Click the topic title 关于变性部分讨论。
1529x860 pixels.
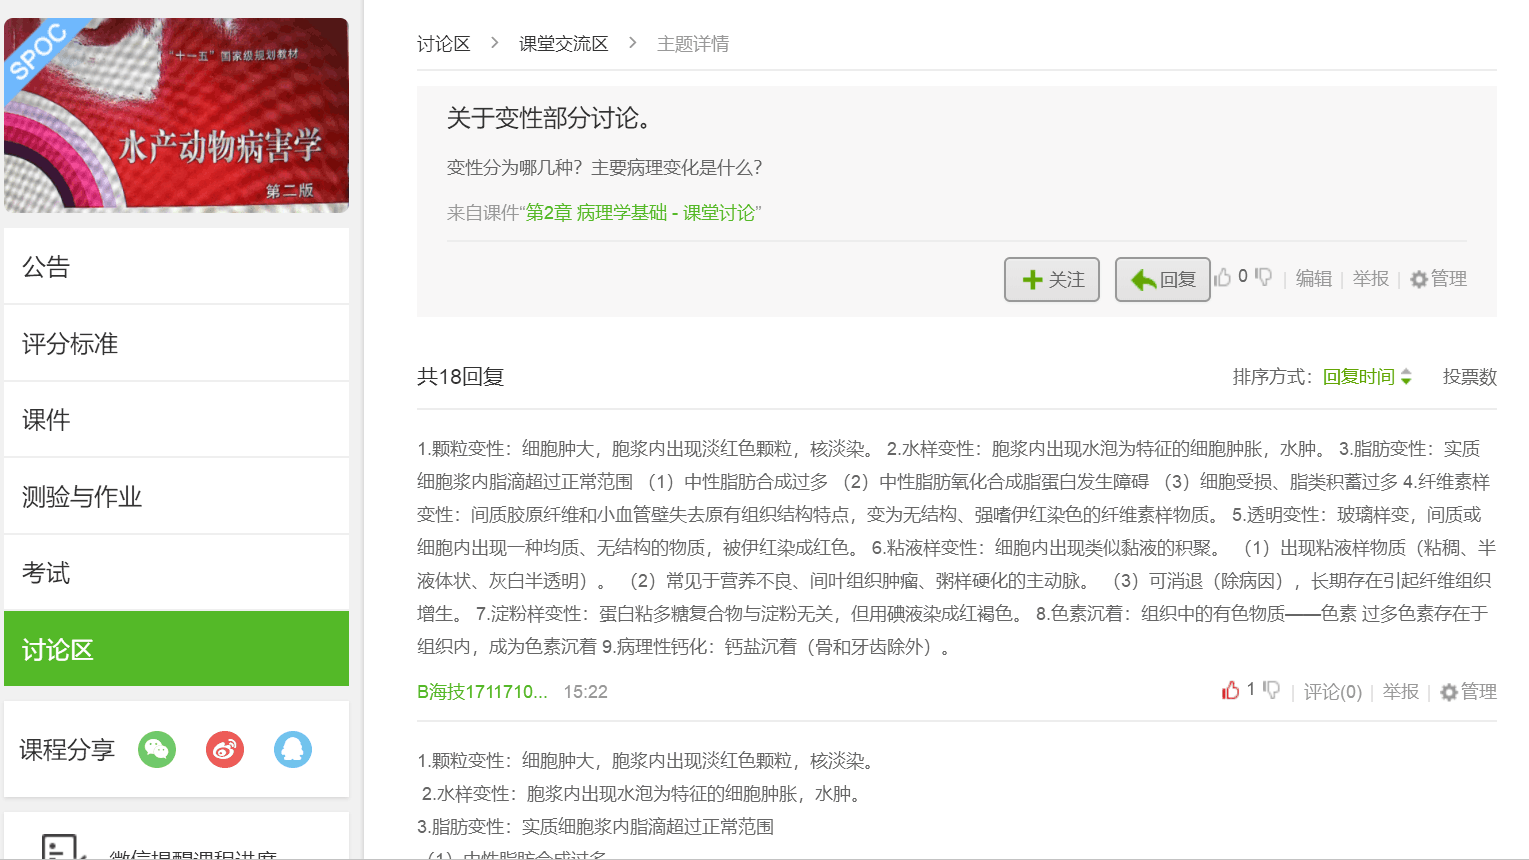point(551,118)
